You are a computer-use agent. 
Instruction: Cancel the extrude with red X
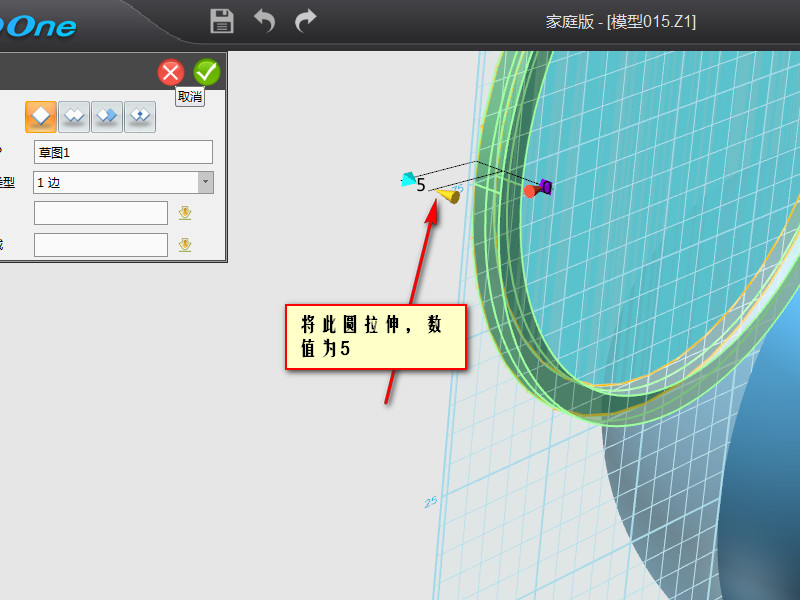pos(171,72)
